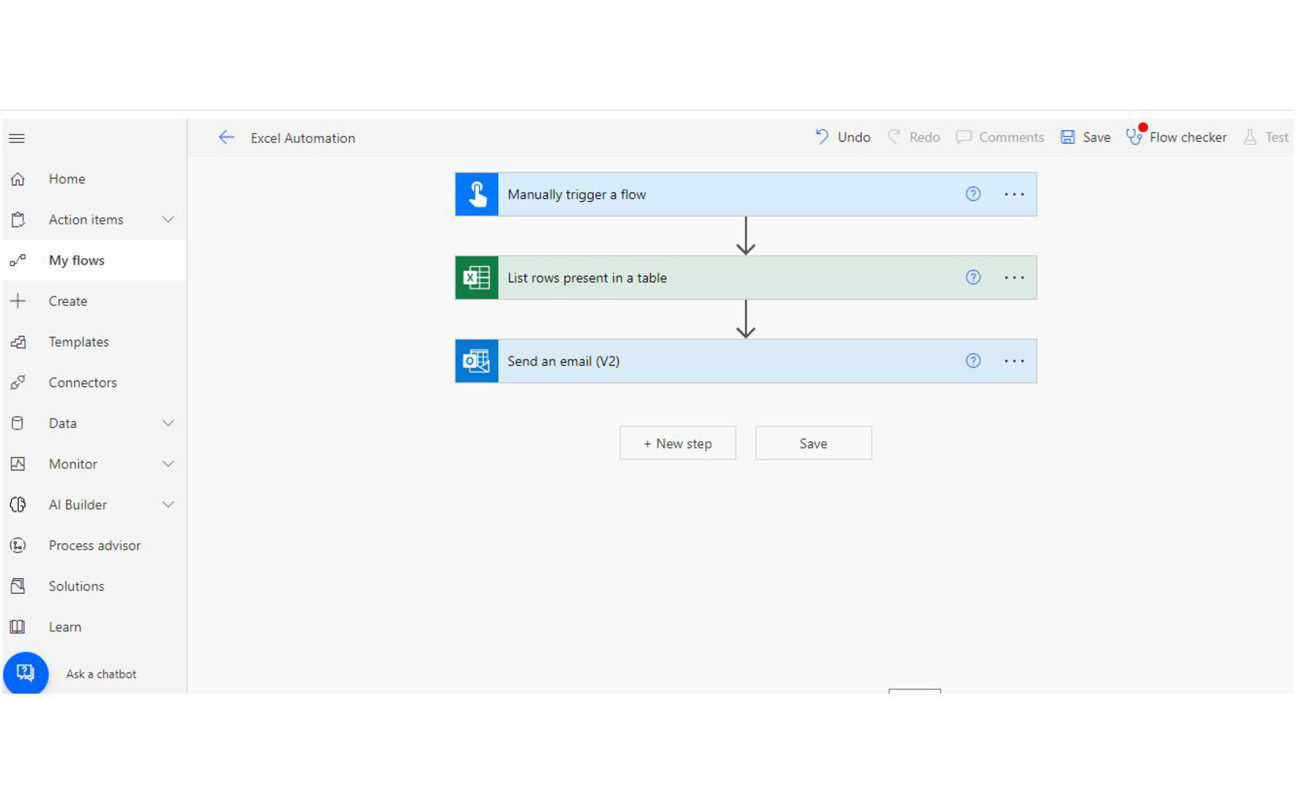Open the Ask a chatbot bubble
The height and width of the screenshot is (800, 1300).
tap(26, 673)
